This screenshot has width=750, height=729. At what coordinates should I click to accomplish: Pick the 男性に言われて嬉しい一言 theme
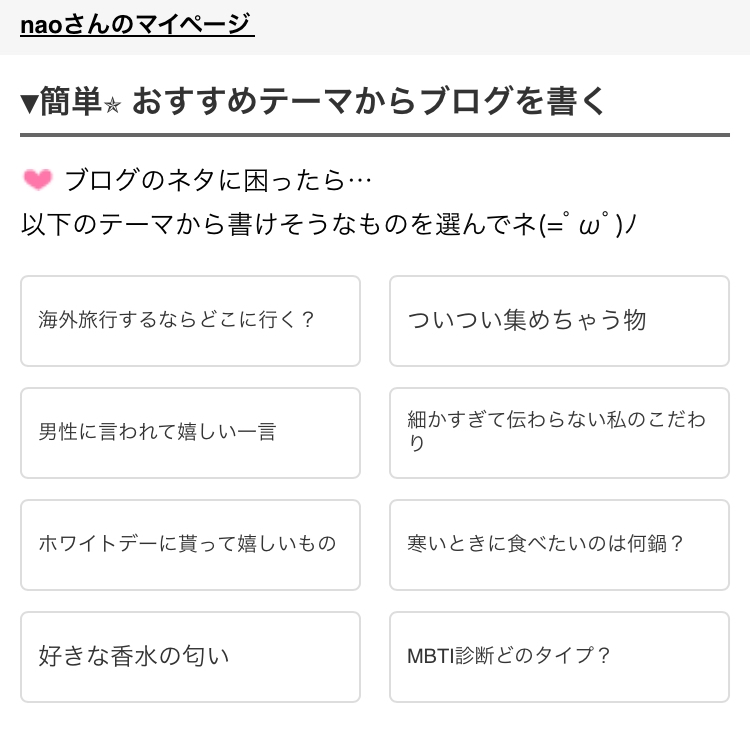(190, 433)
